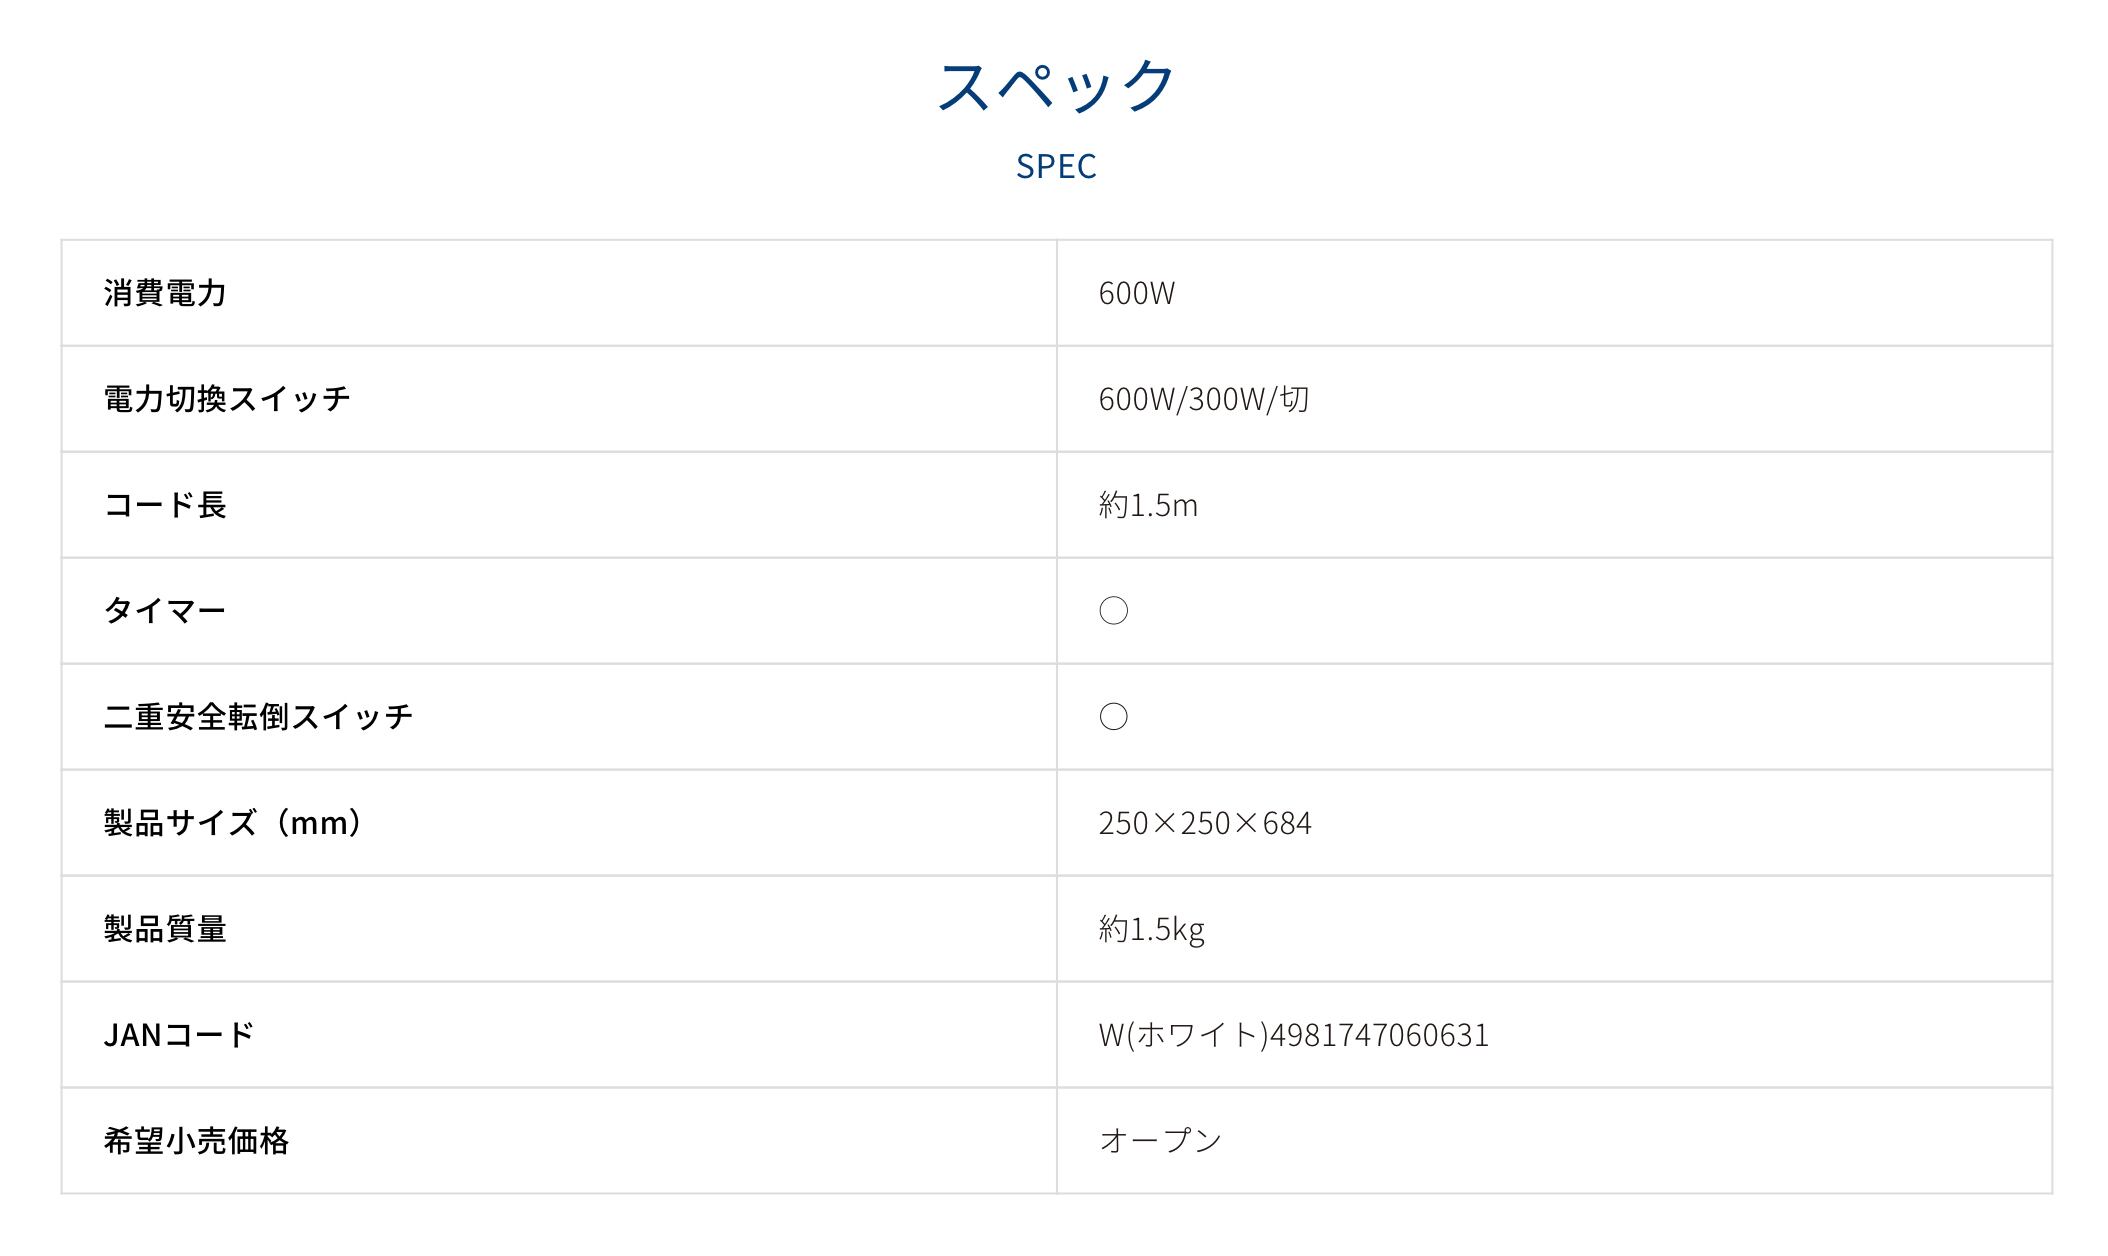This screenshot has width=2108, height=1256.
Task: Select the JANコード label
Action: coord(179,1035)
